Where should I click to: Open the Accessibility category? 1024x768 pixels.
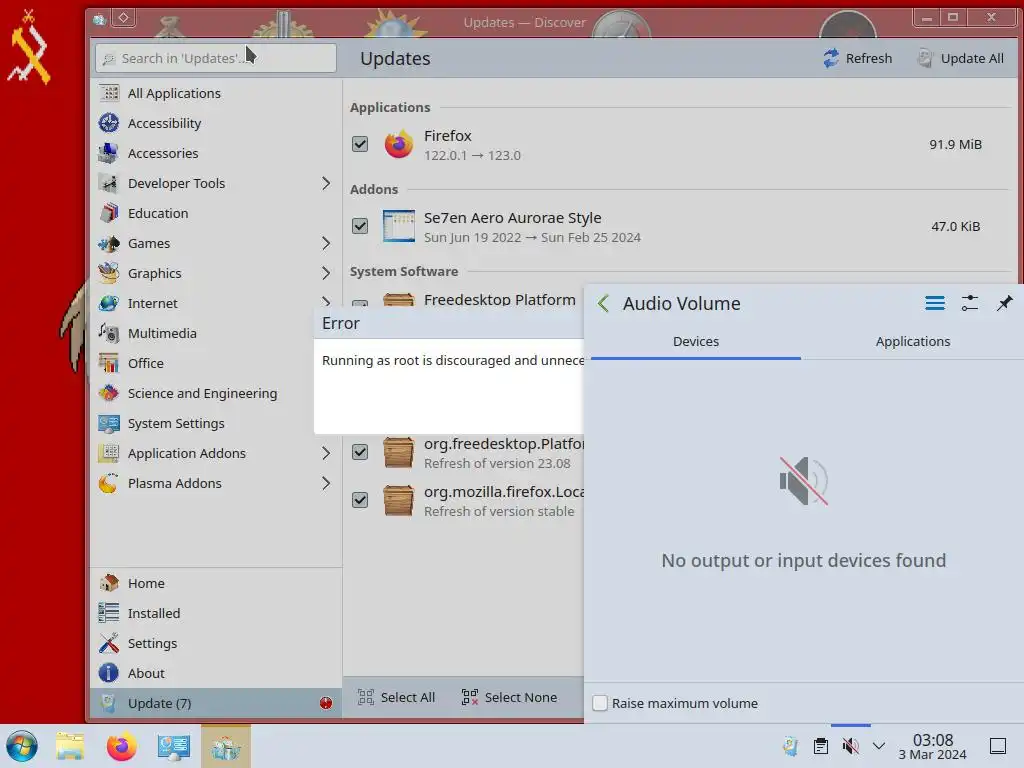coord(216,123)
